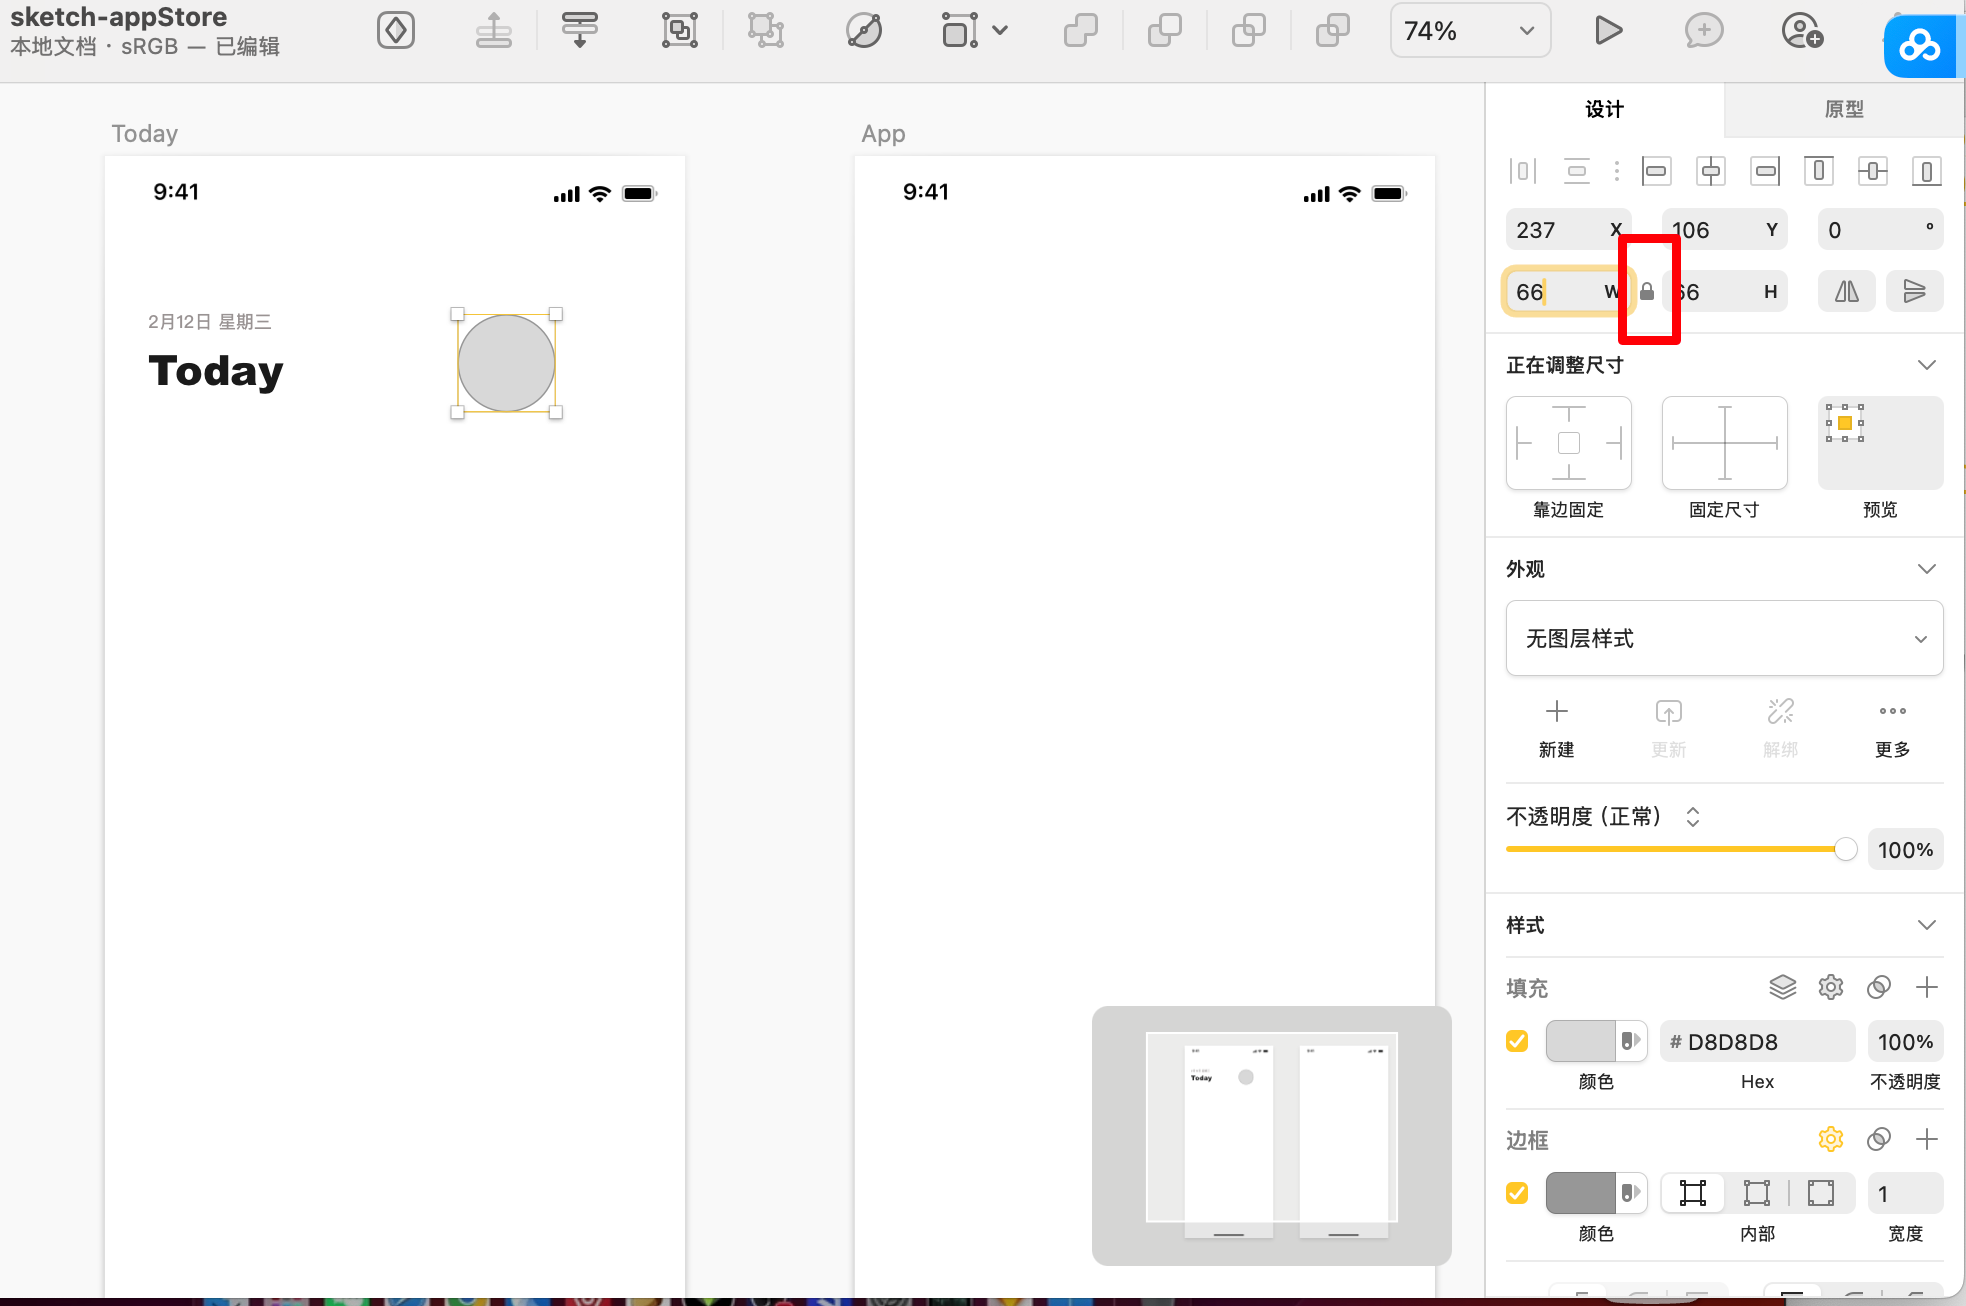
Task: Click blend mode icon in 填充 header
Action: point(1879,987)
